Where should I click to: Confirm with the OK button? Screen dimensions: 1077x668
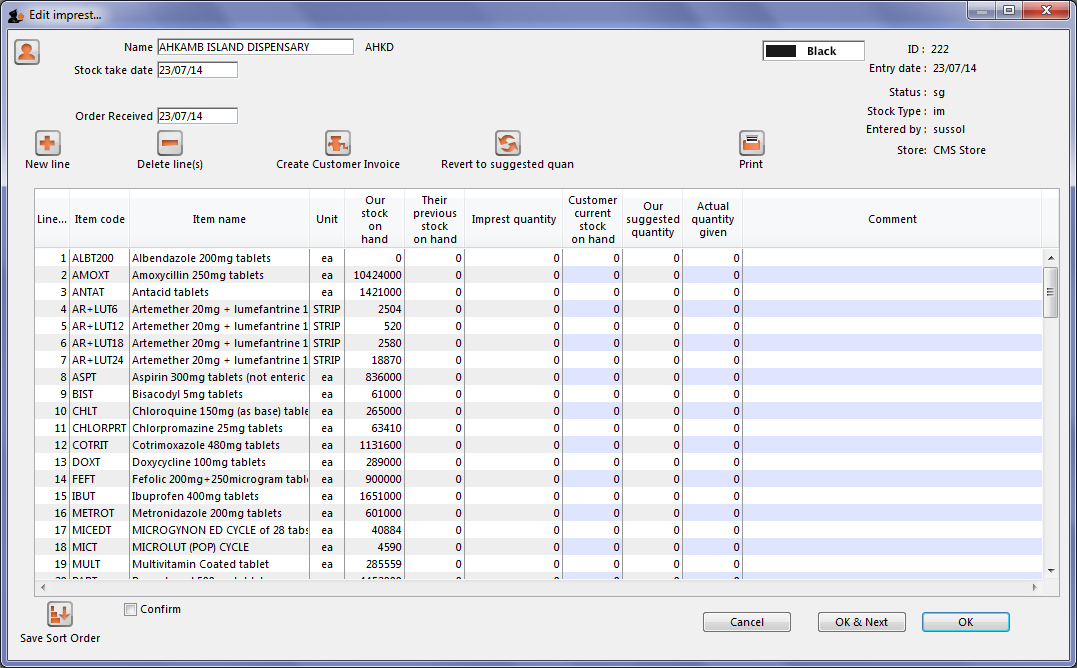[x=965, y=622]
